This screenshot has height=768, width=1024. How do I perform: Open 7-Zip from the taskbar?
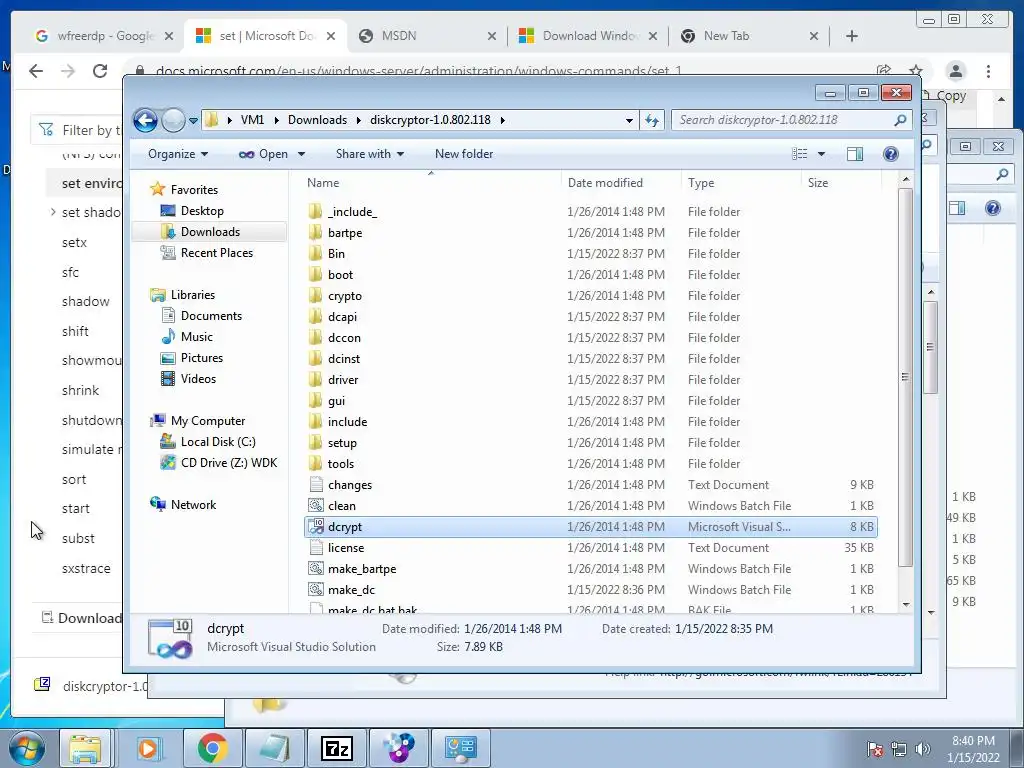pyautogui.click(x=337, y=748)
